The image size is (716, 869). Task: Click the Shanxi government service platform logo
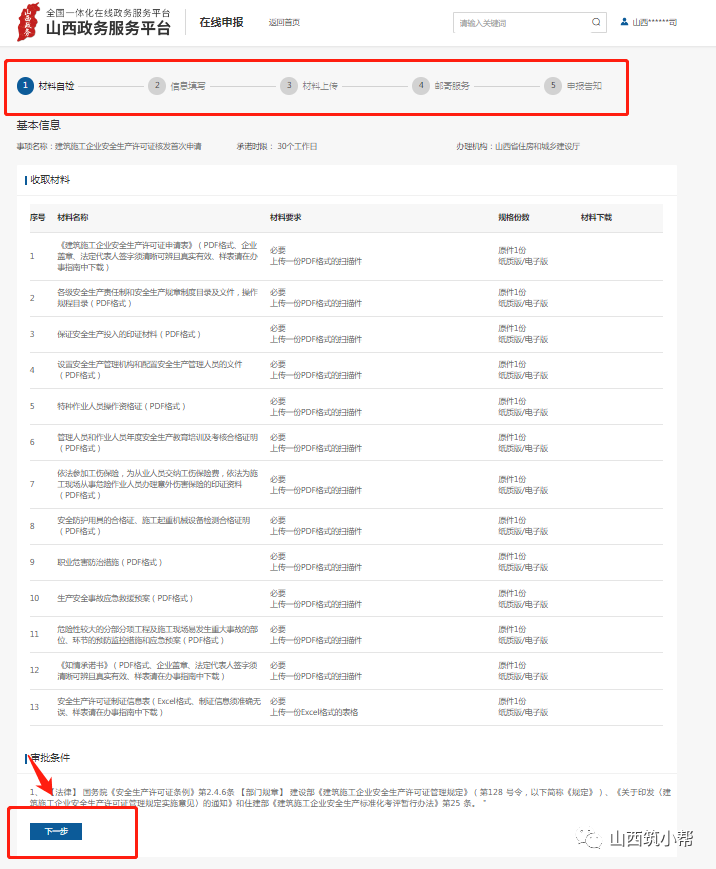tap(94, 22)
